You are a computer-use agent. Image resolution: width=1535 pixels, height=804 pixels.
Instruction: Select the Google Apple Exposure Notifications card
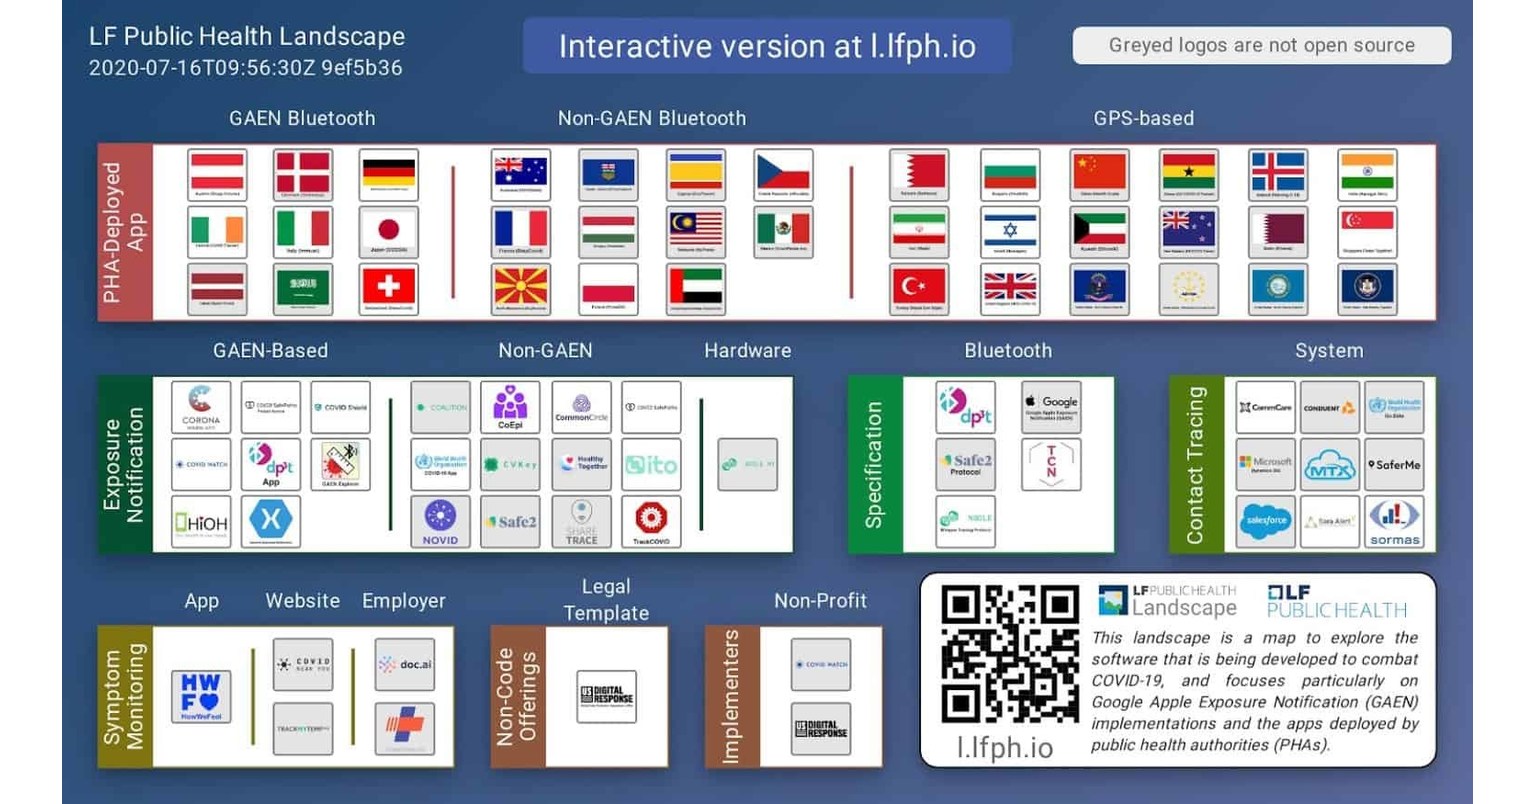(x=1051, y=407)
